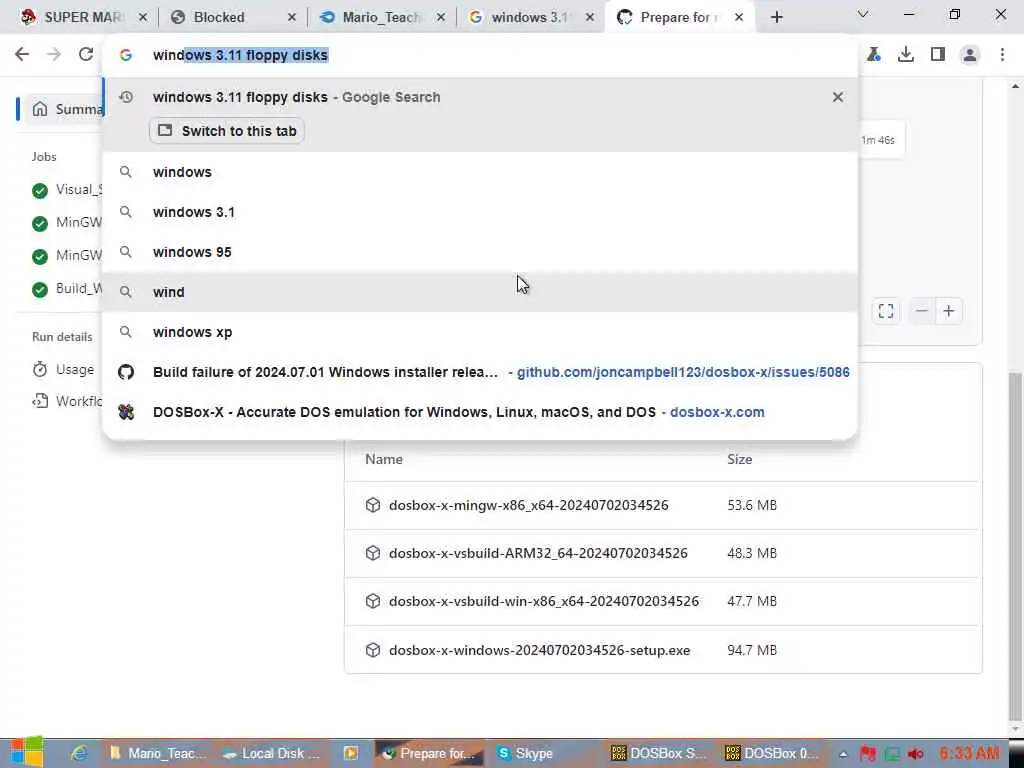Switch to the Mario_Teach tab

pos(381,17)
